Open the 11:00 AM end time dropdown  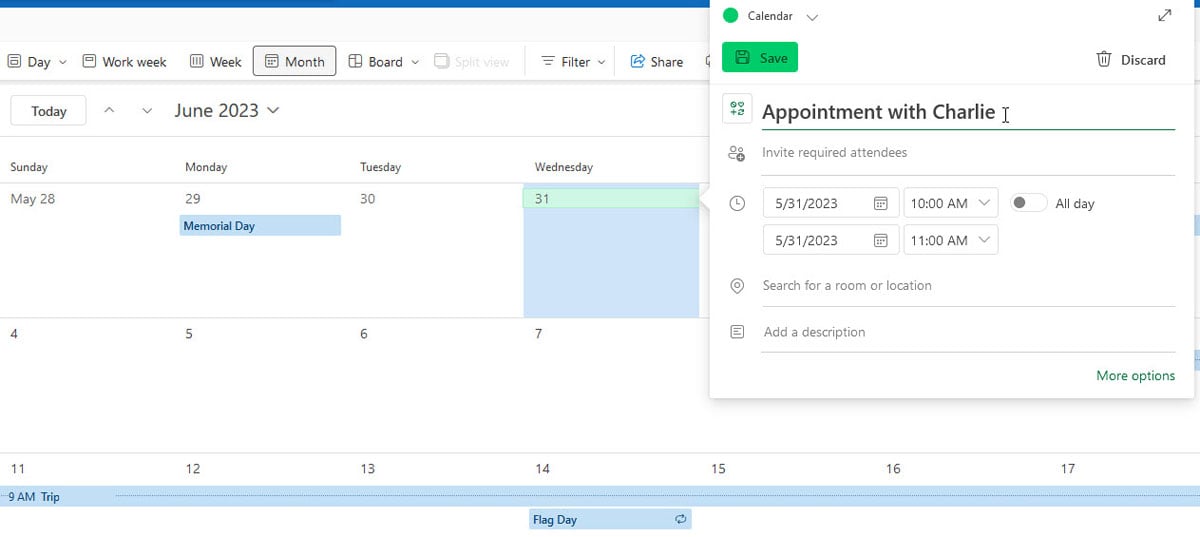tap(950, 241)
